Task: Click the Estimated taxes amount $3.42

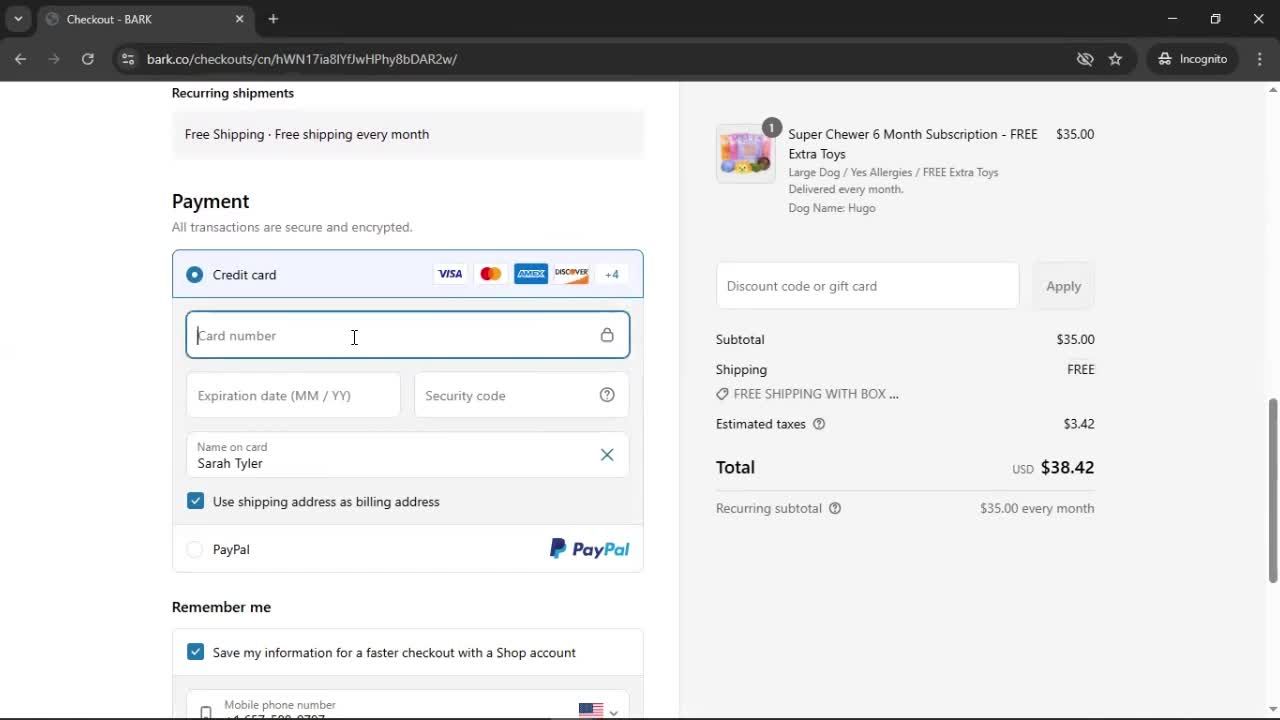Action: [x=1079, y=424]
